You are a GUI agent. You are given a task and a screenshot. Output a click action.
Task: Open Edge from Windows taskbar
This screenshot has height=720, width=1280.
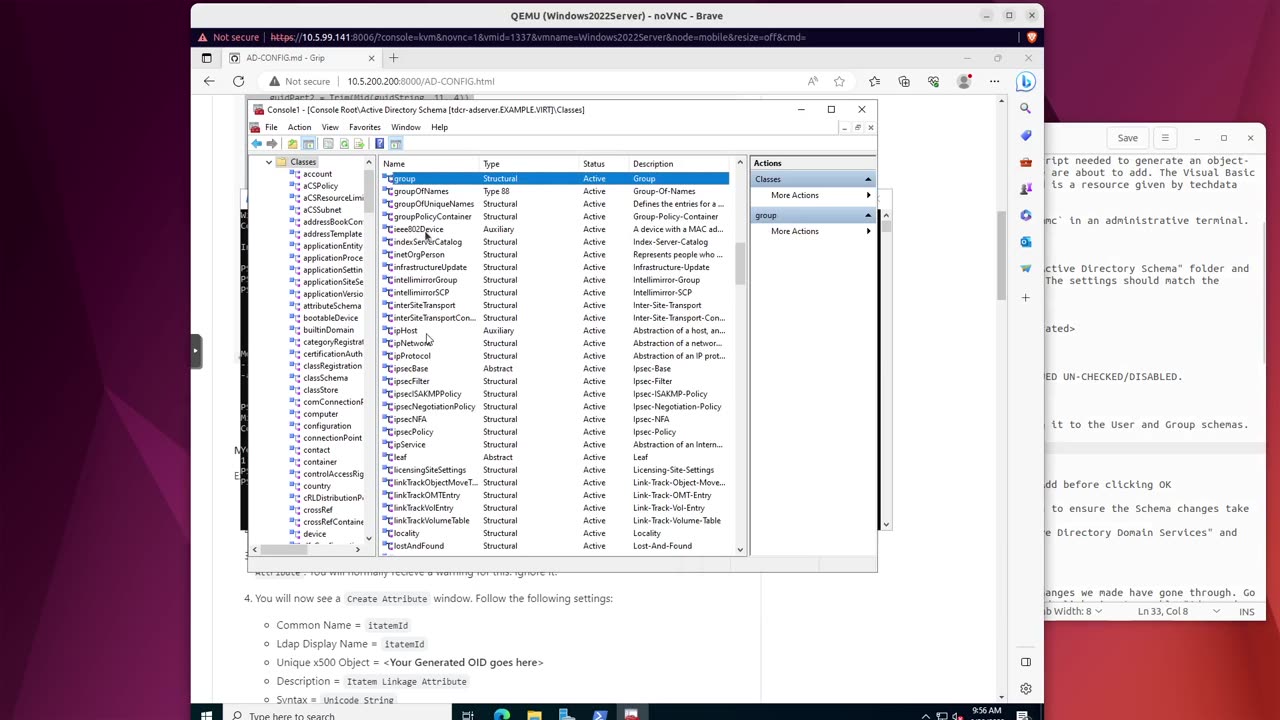click(501, 714)
